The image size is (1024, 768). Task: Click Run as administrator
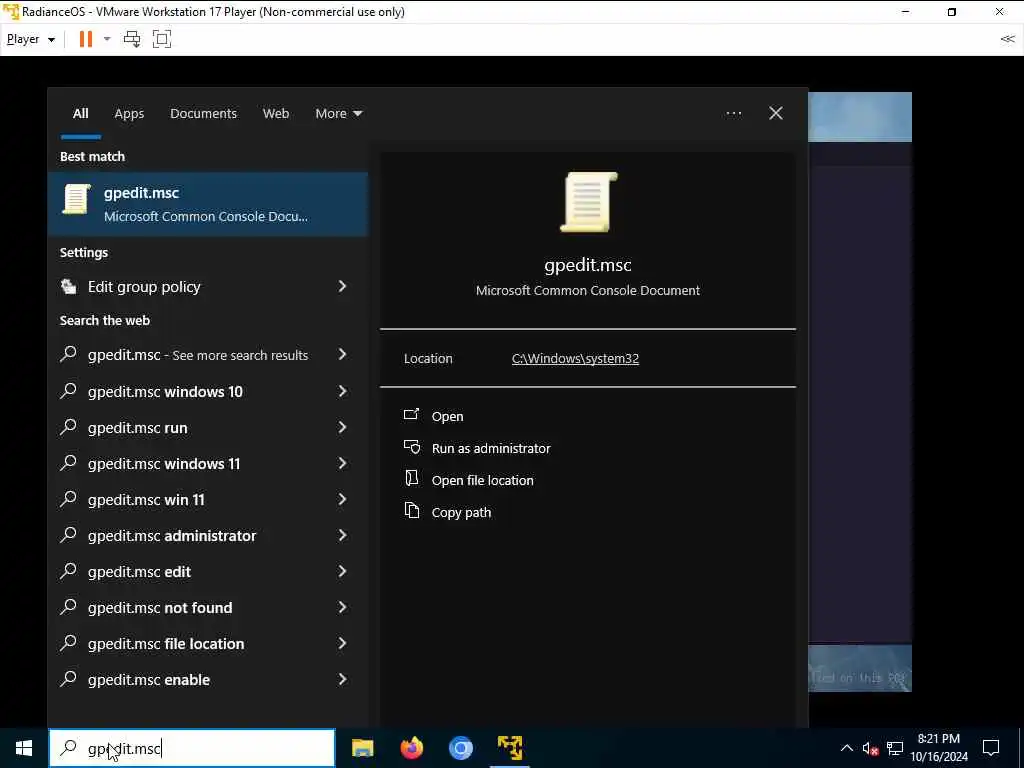491,449
